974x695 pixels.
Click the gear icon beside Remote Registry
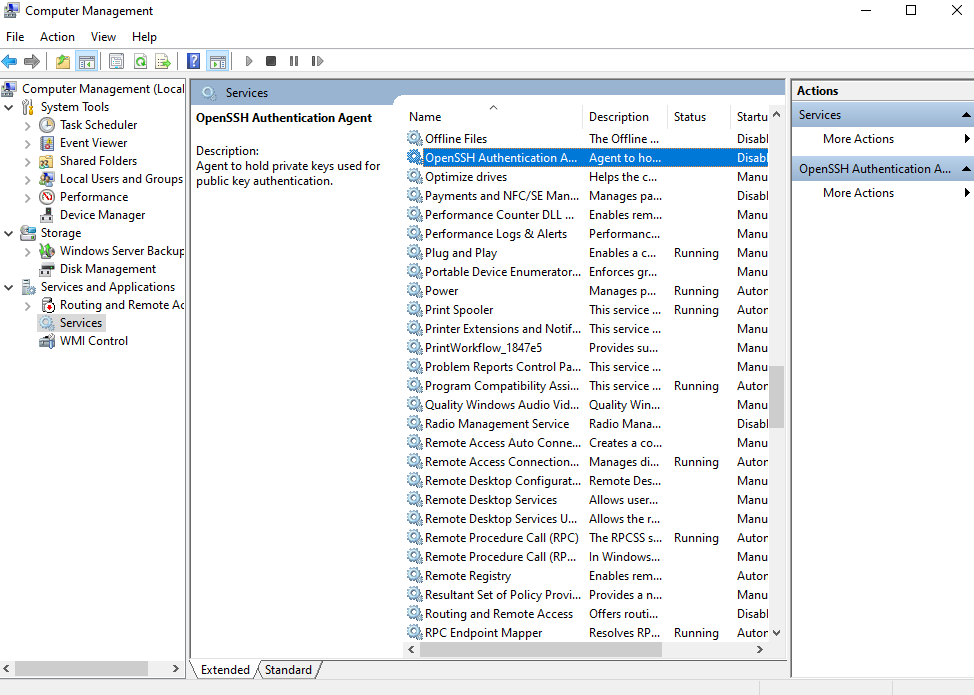[414, 576]
